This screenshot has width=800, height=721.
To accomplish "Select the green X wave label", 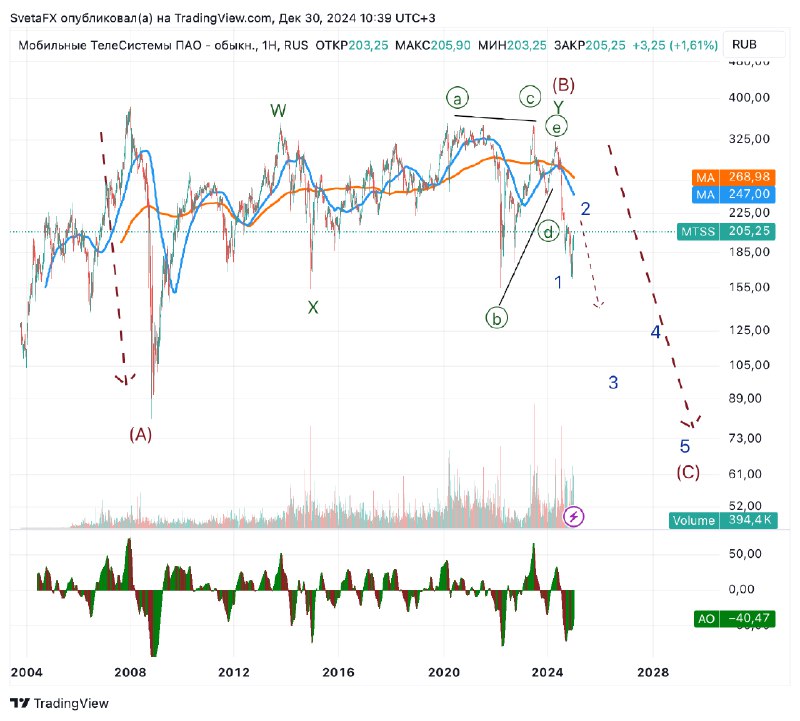I will pyautogui.click(x=313, y=307).
